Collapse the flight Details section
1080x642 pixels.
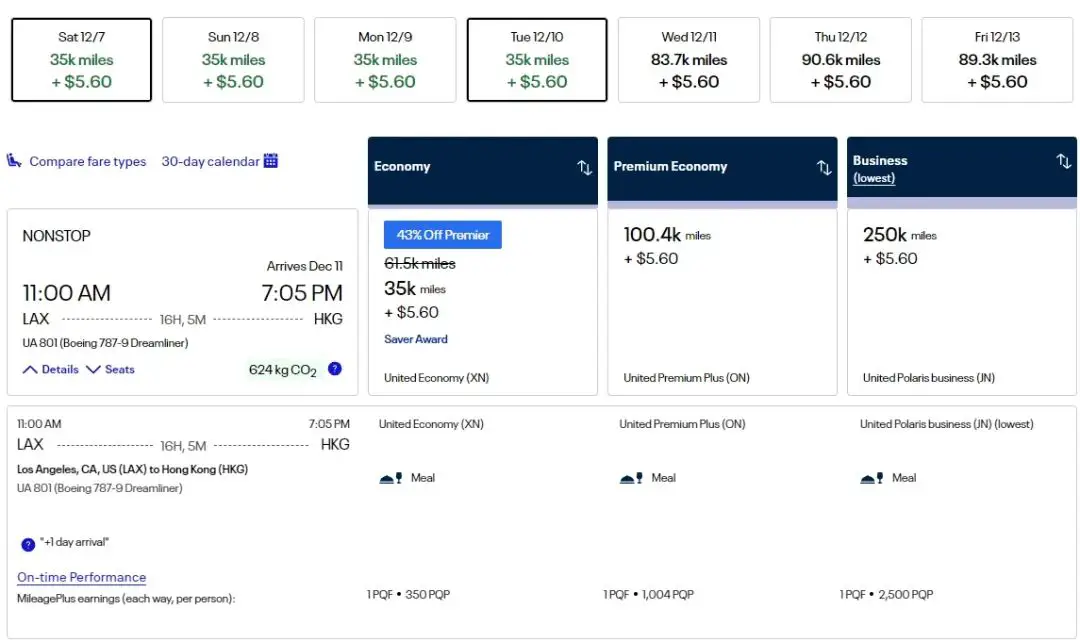(x=51, y=369)
